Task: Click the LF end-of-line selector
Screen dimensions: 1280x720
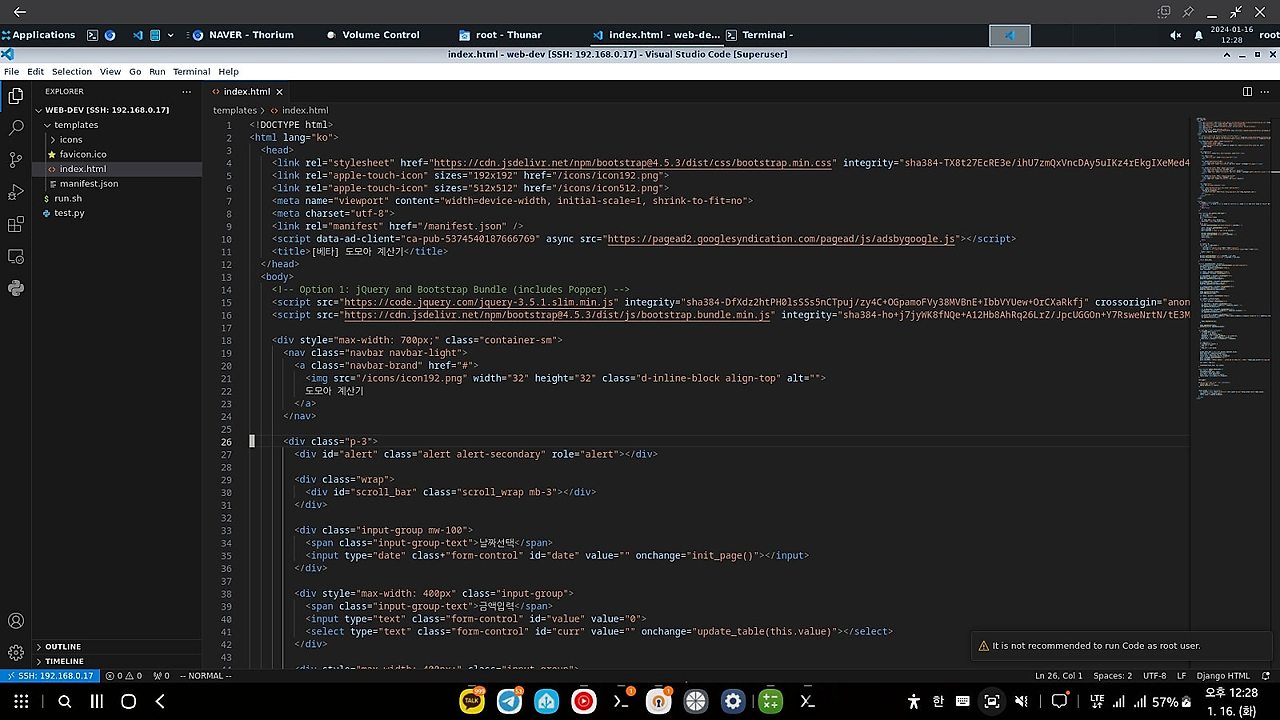Action: point(1182,676)
